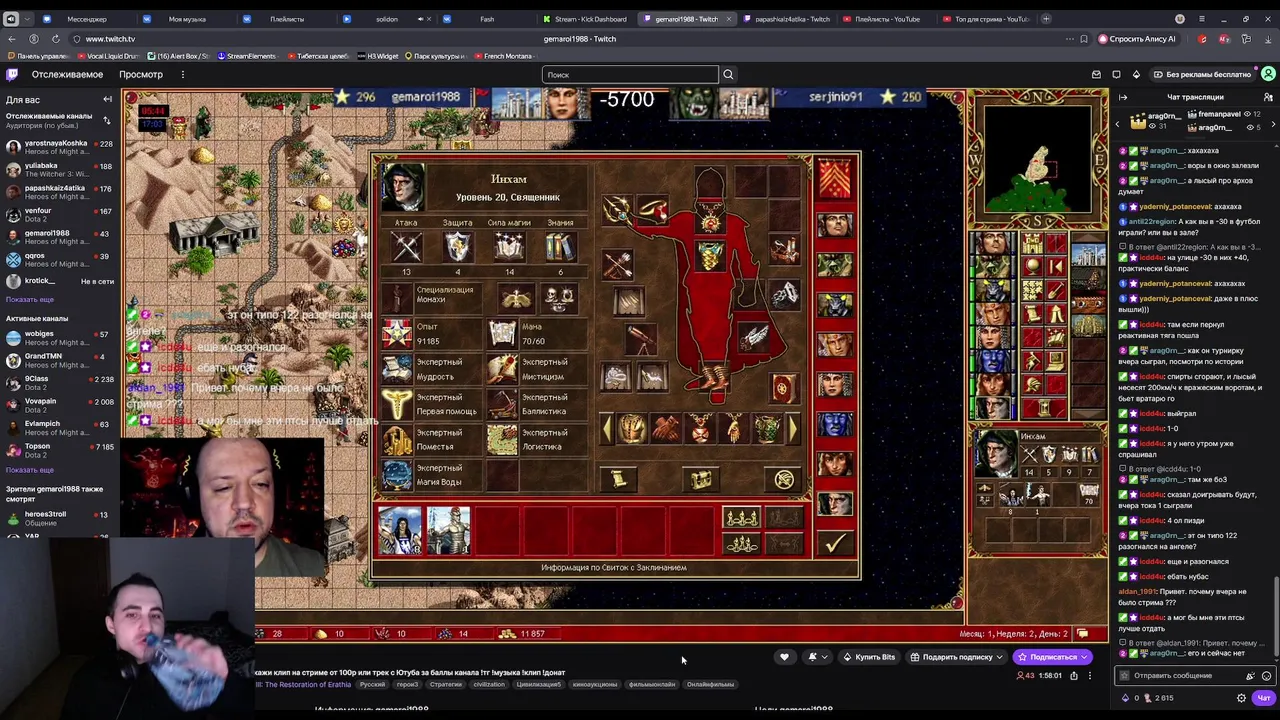The image size is (1280, 720).
Task: Toggle mute on the solidon browser tab
Action: pos(420,19)
